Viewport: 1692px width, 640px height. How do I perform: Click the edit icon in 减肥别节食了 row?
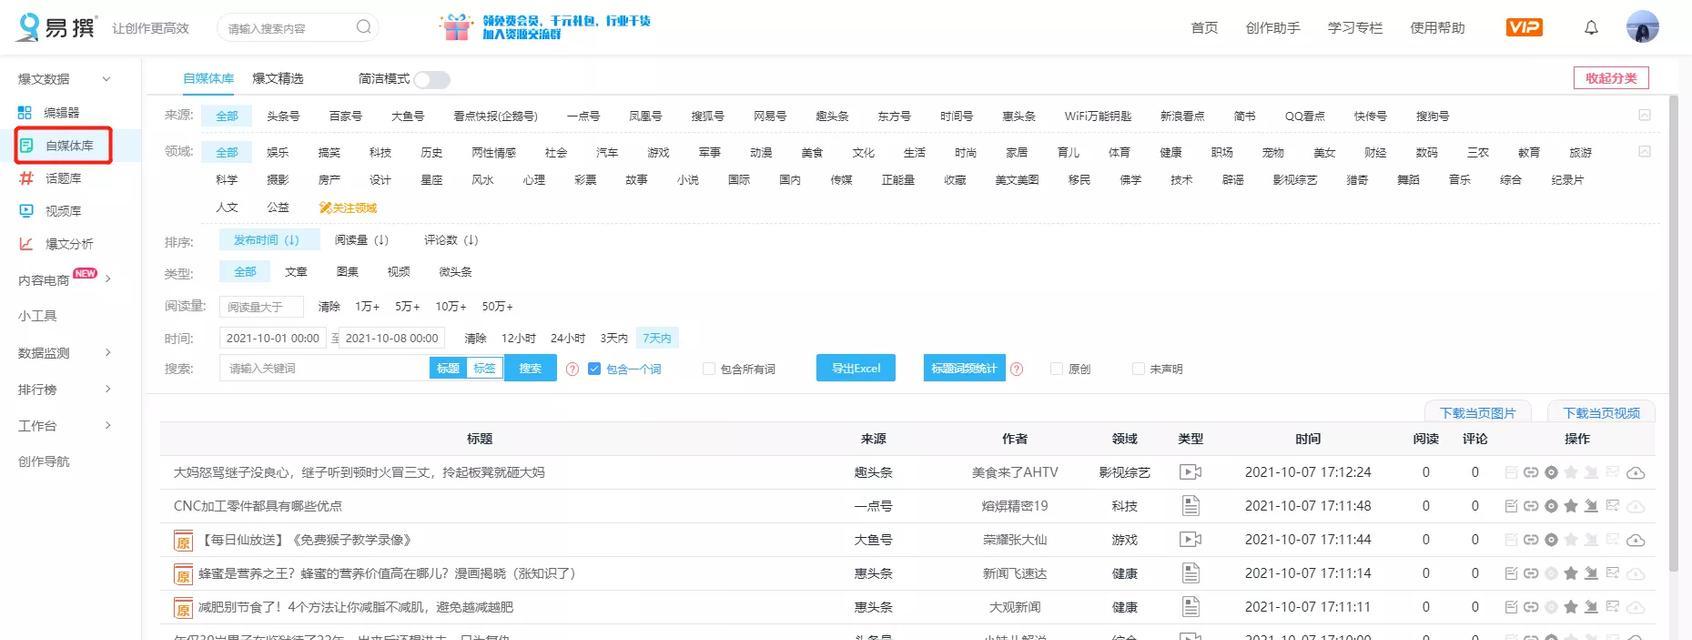click(1511, 607)
